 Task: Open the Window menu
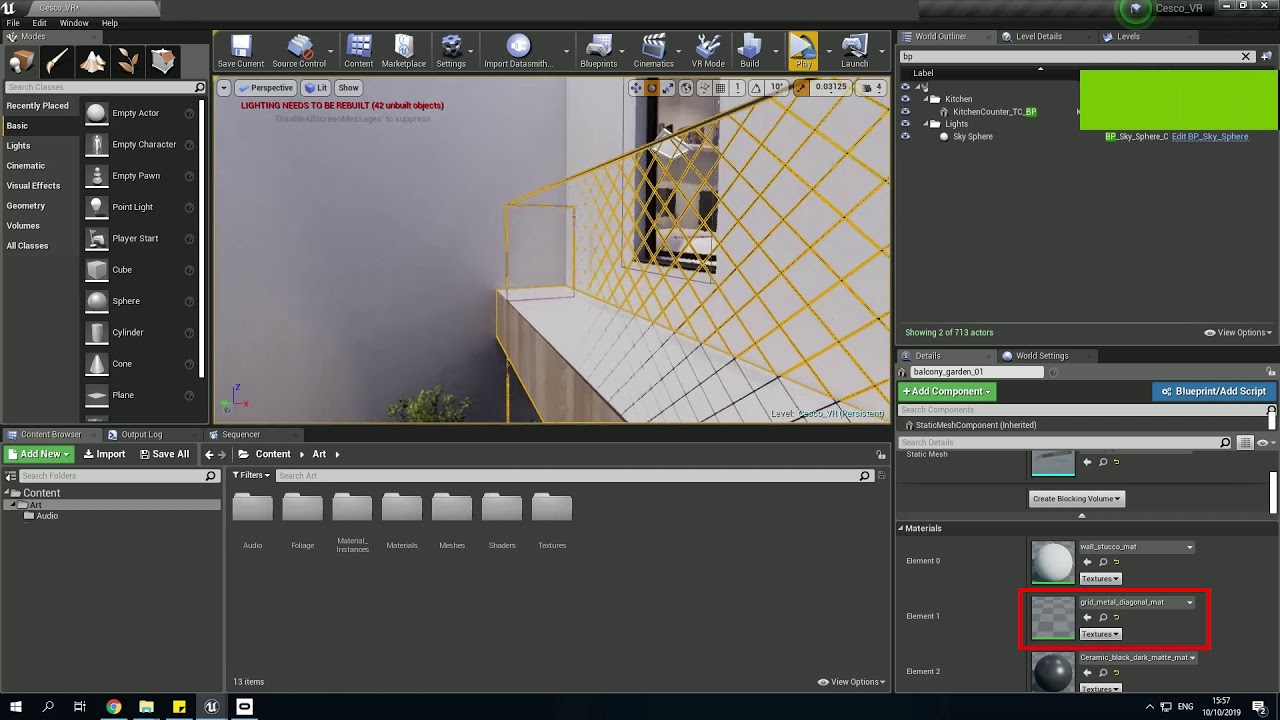pos(74,22)
